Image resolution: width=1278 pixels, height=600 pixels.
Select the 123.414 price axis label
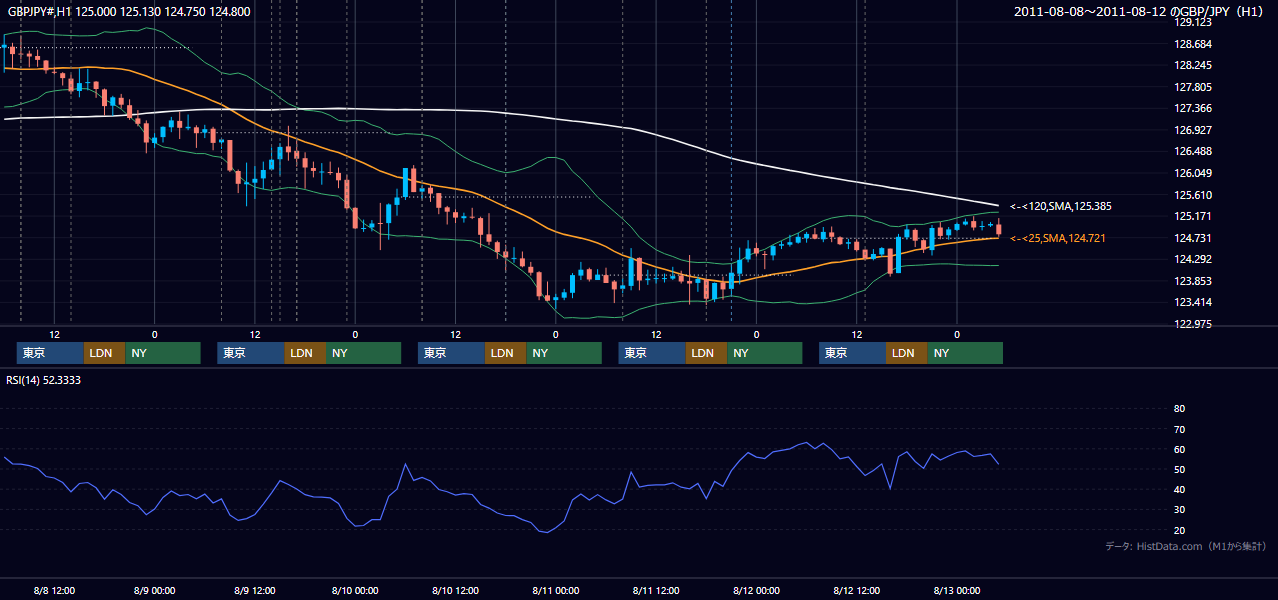1192,302
